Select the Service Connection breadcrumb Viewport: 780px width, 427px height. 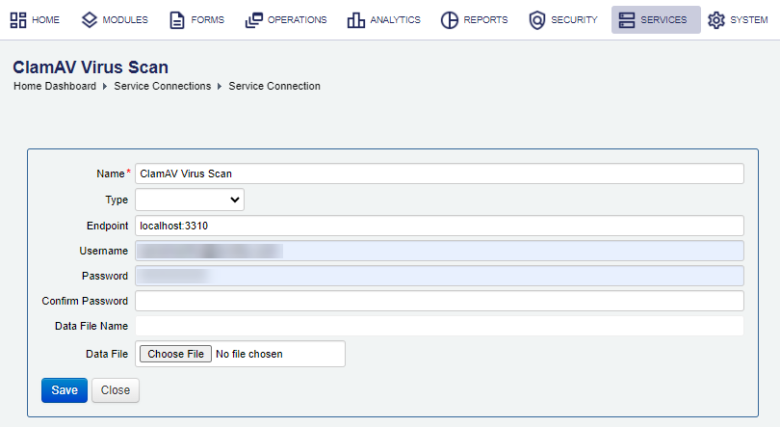[x=274, y=86]
